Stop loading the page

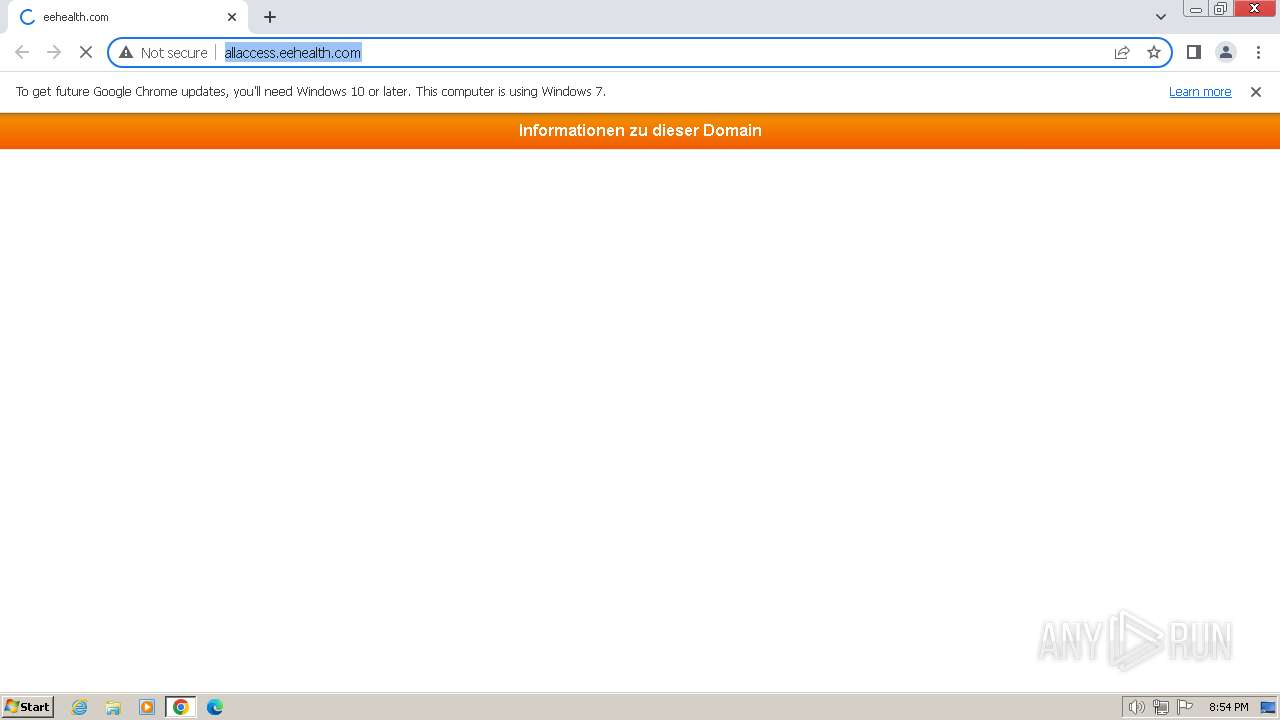point(86,52)
